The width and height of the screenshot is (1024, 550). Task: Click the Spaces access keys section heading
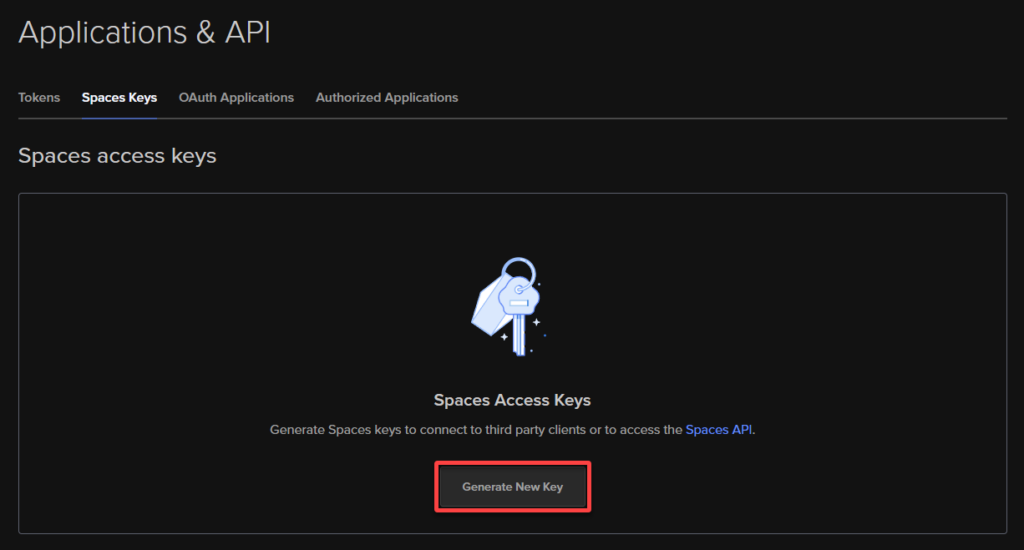pos(117,156)
